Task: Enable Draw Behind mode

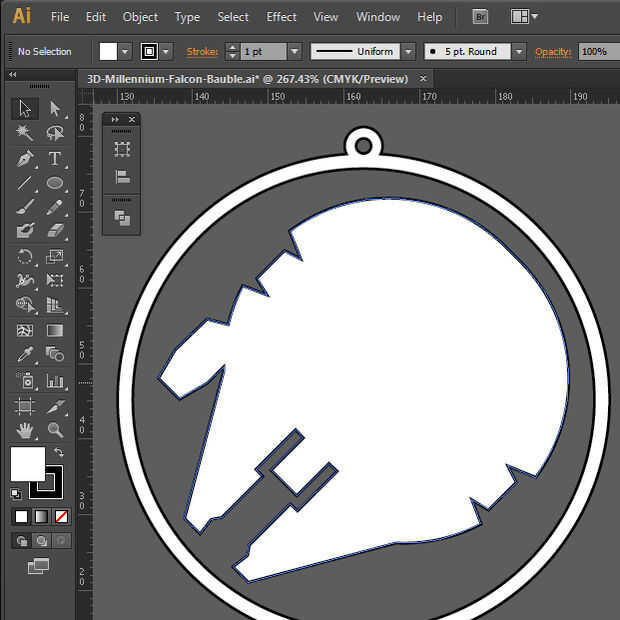Action: 42,541
